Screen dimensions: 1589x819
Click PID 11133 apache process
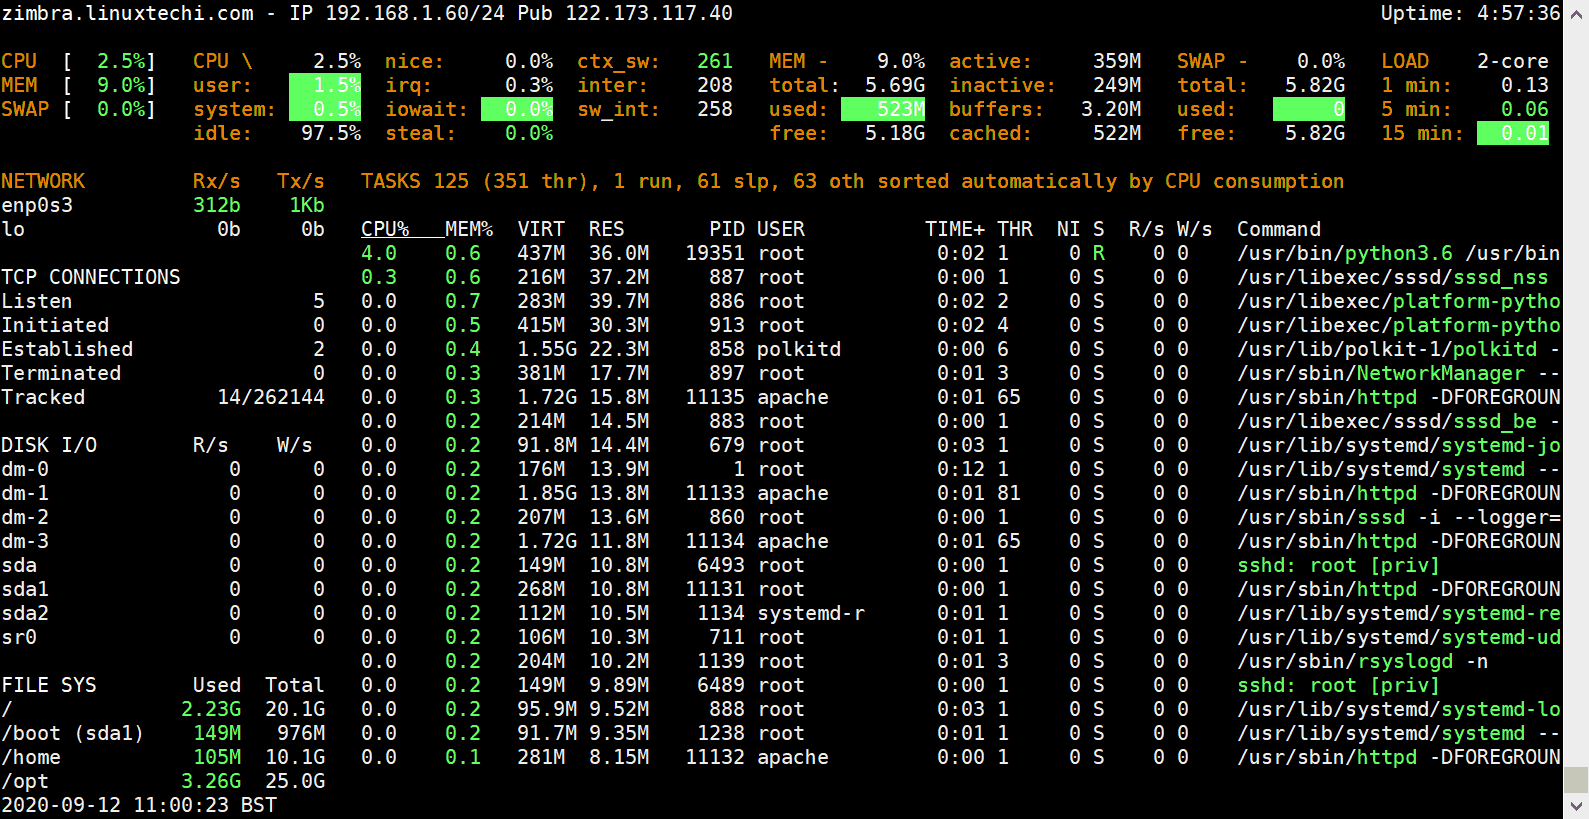pyautogui.click(x=715, y=493)
